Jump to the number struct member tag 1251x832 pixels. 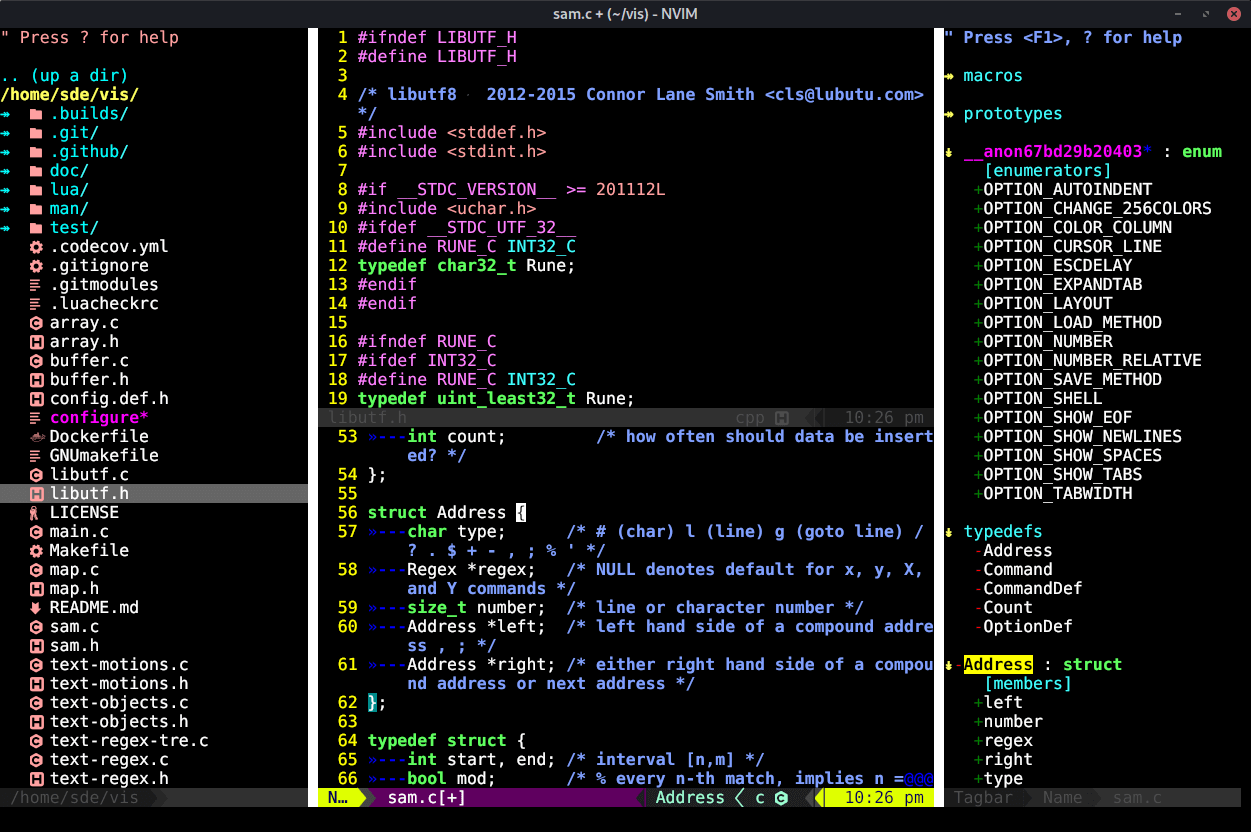[x=1013, y=722]
